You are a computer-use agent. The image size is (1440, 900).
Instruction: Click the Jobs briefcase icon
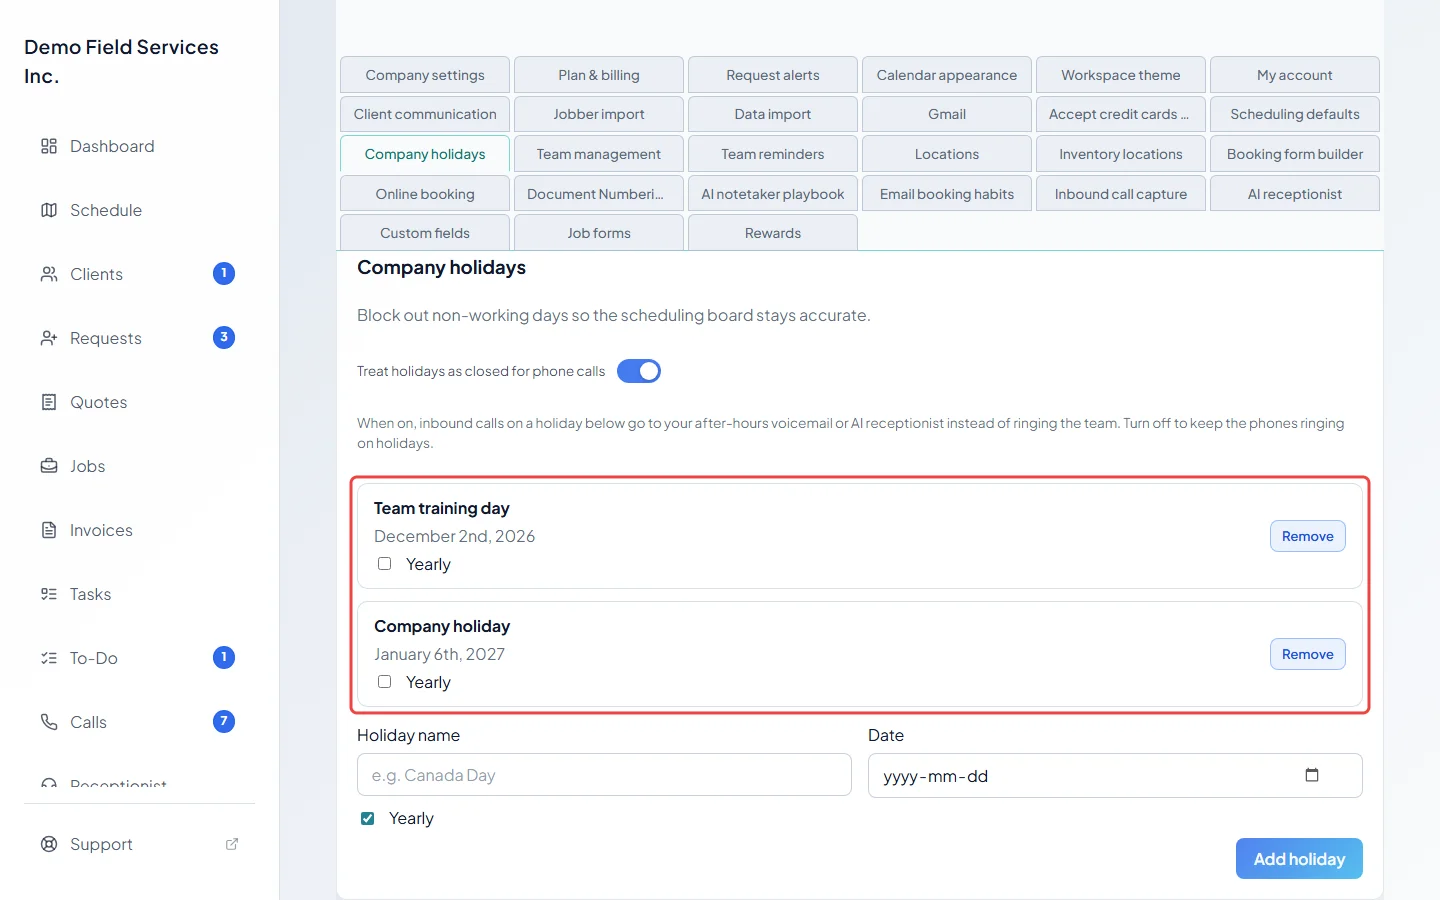(49, 466)
